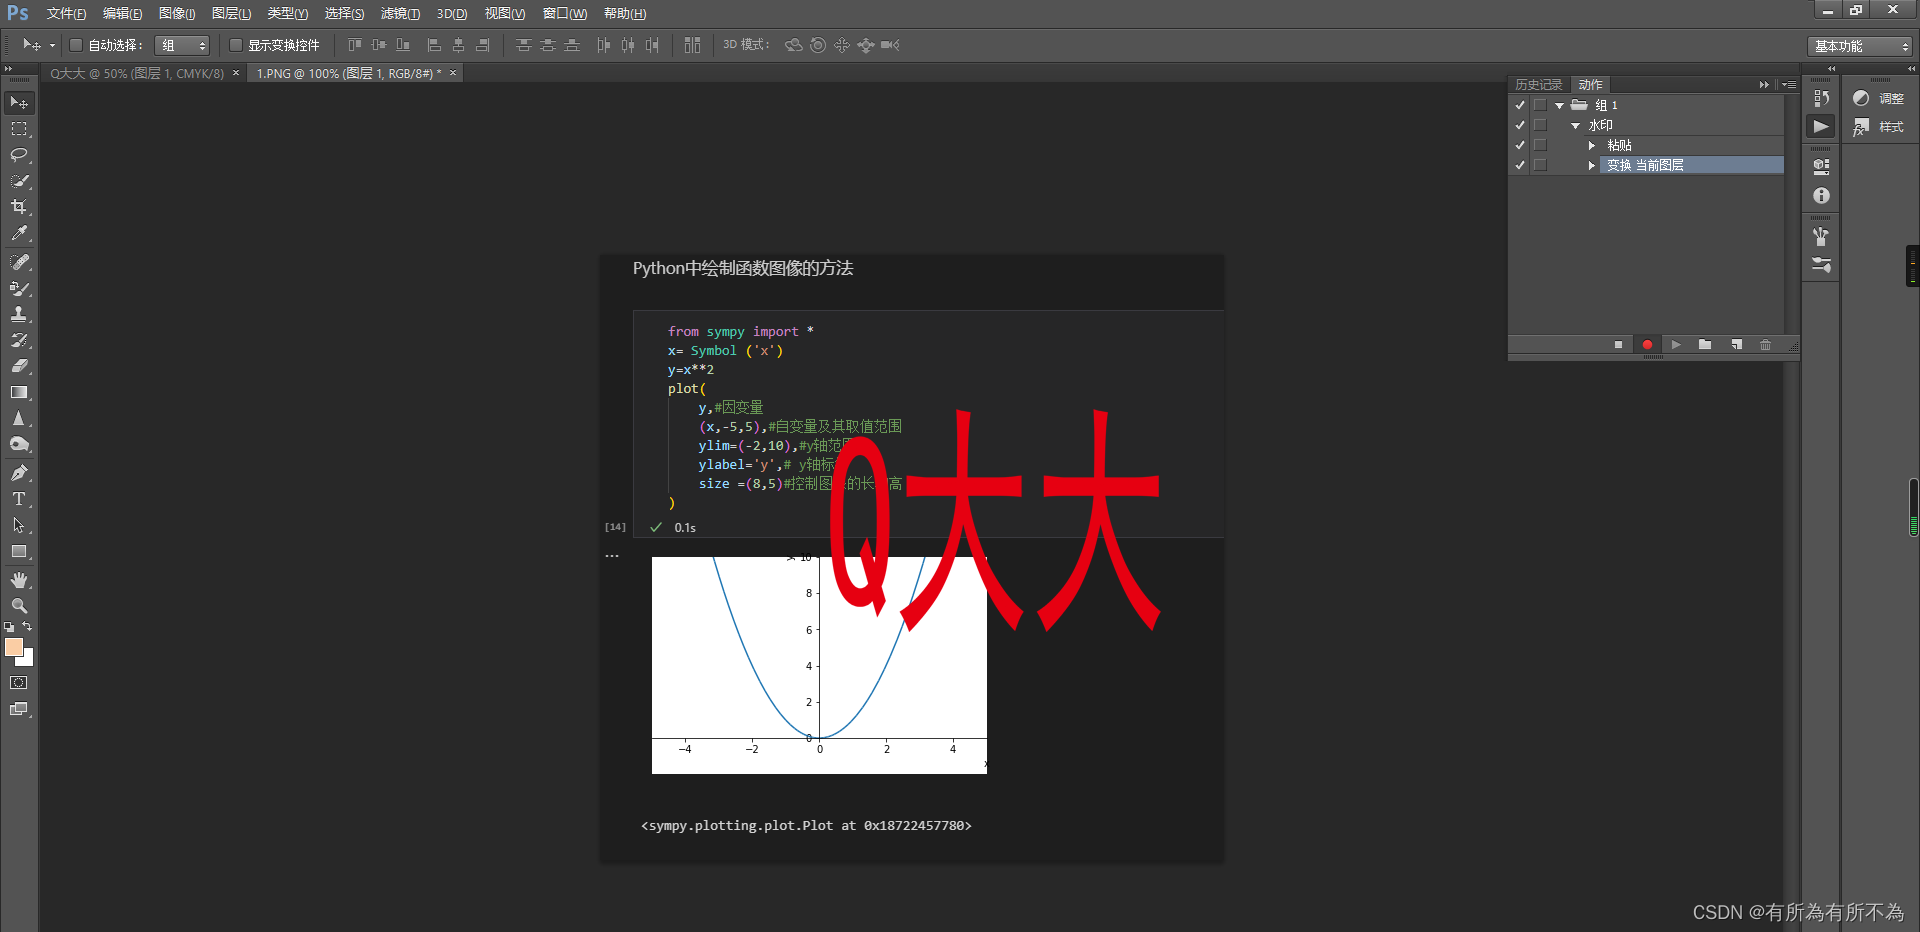Change the screen mode
Screen dimensions: 1920x932
19,709
